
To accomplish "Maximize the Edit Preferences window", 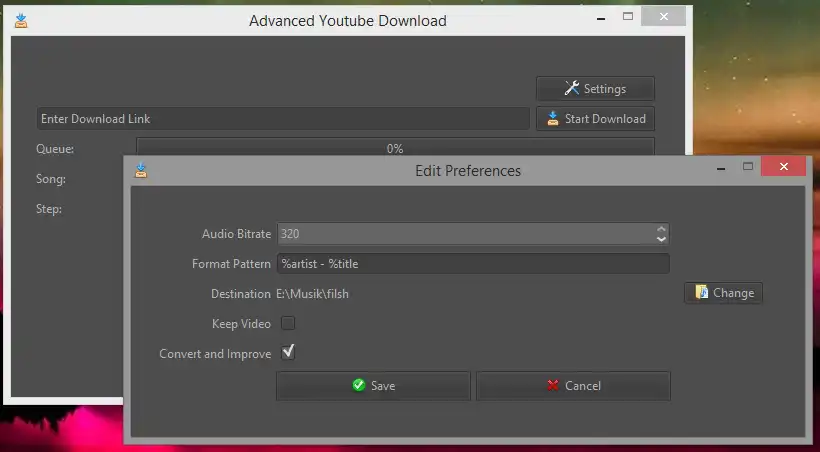I will (748, 166).
